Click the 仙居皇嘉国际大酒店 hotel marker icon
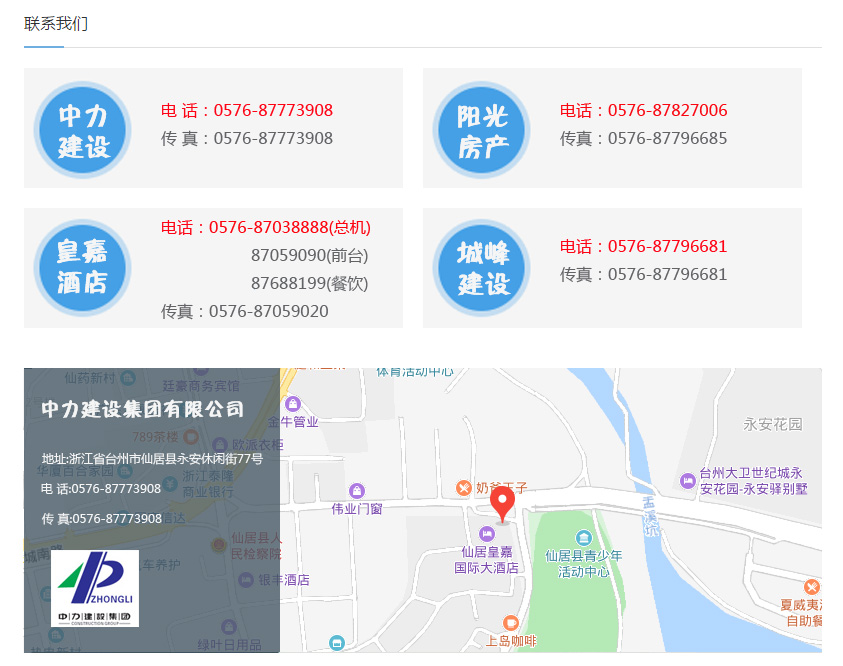The image size is (843, 666). click(487, 533)
